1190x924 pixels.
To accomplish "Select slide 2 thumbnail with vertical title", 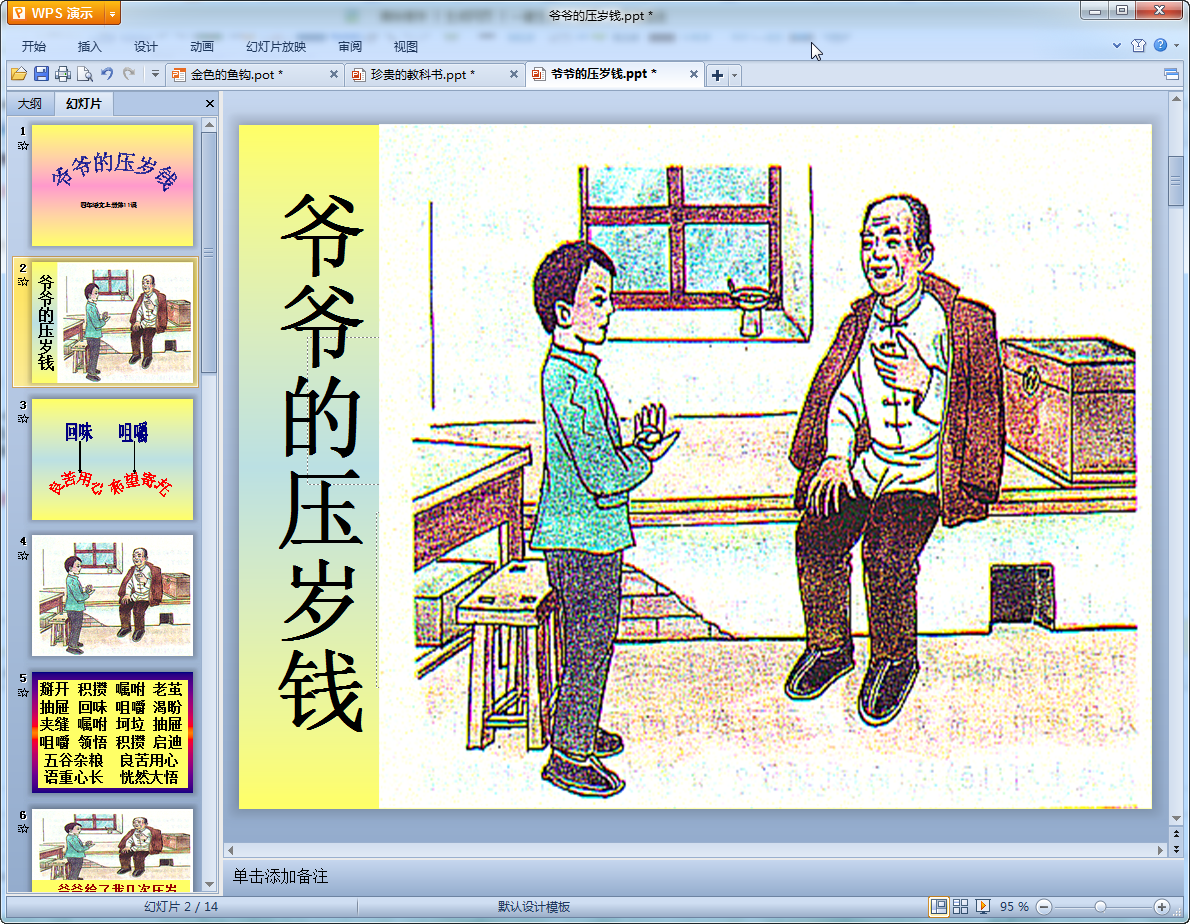I will coord(112,322).
